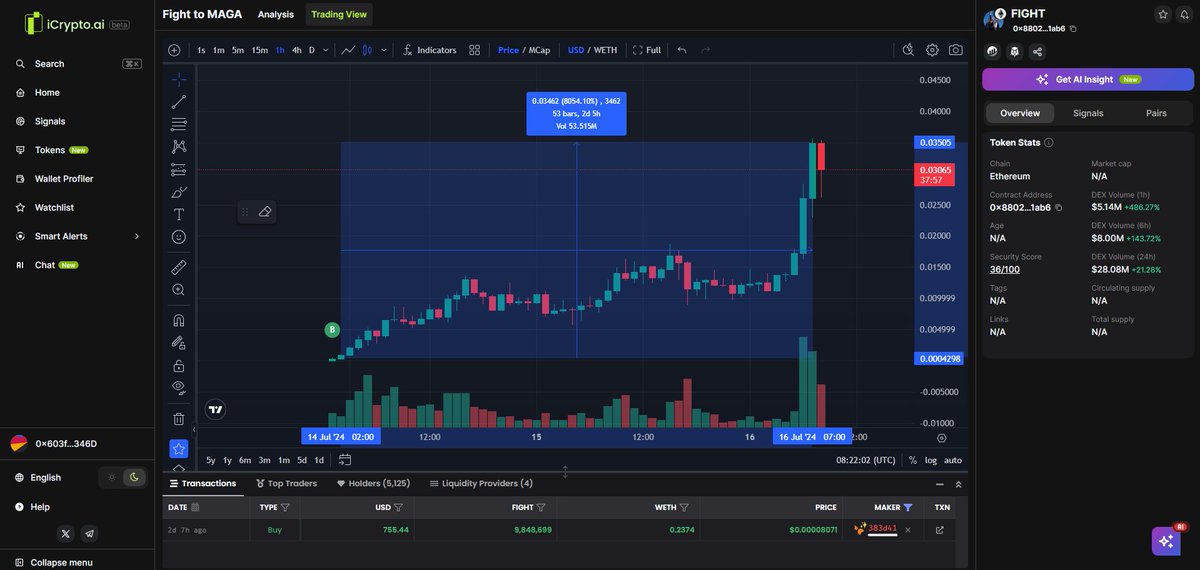Select the 15m timeframe
This screenshot has width=1200, height=570.
coord(259,50)
